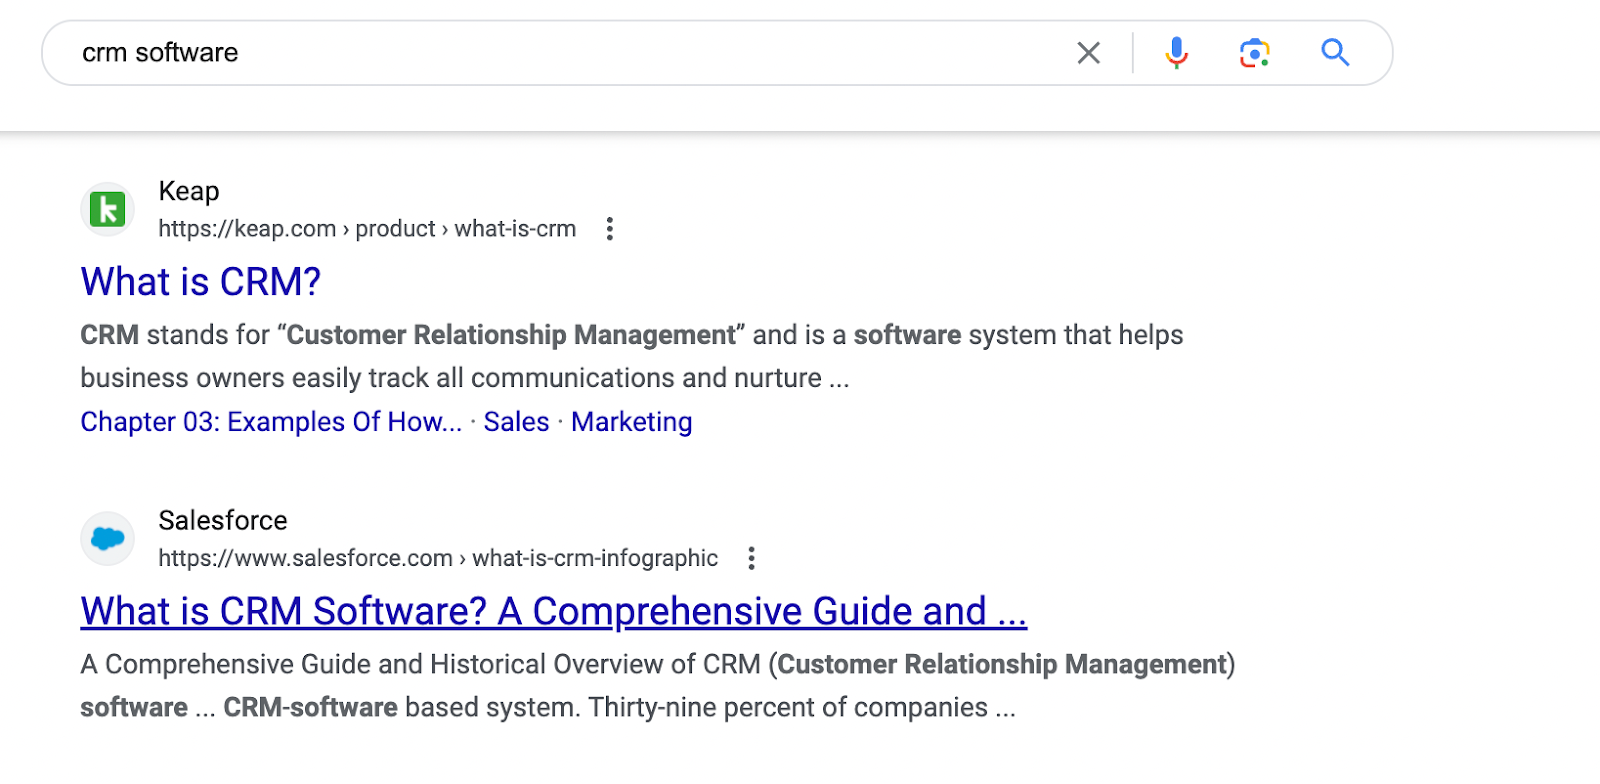Select the 'Keap' site name
Image resolution: width=1600 pixels, height=784 pixels.
pyautogui.click(x=189, y=191)
